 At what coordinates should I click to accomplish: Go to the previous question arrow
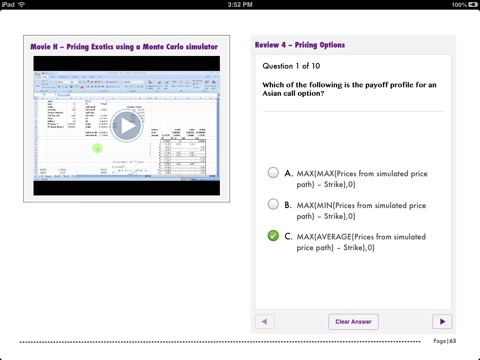(265, 322)
